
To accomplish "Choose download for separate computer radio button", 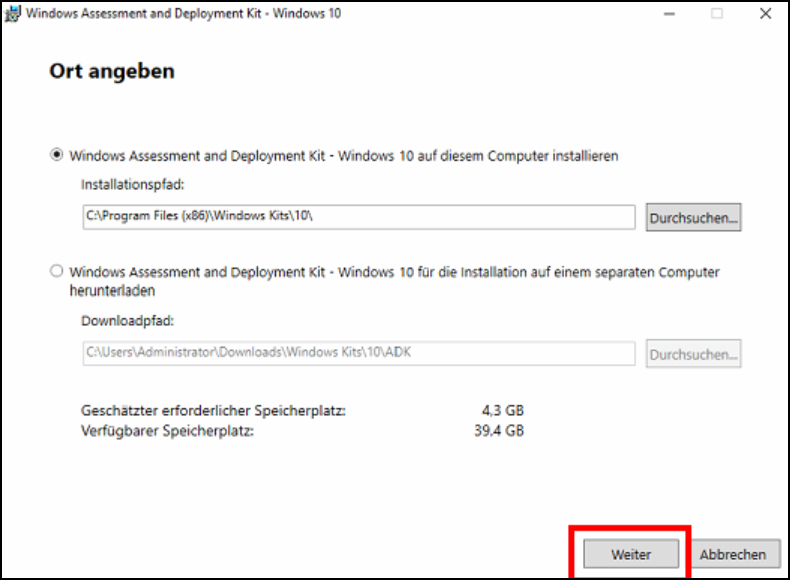I will pos(57,271).
